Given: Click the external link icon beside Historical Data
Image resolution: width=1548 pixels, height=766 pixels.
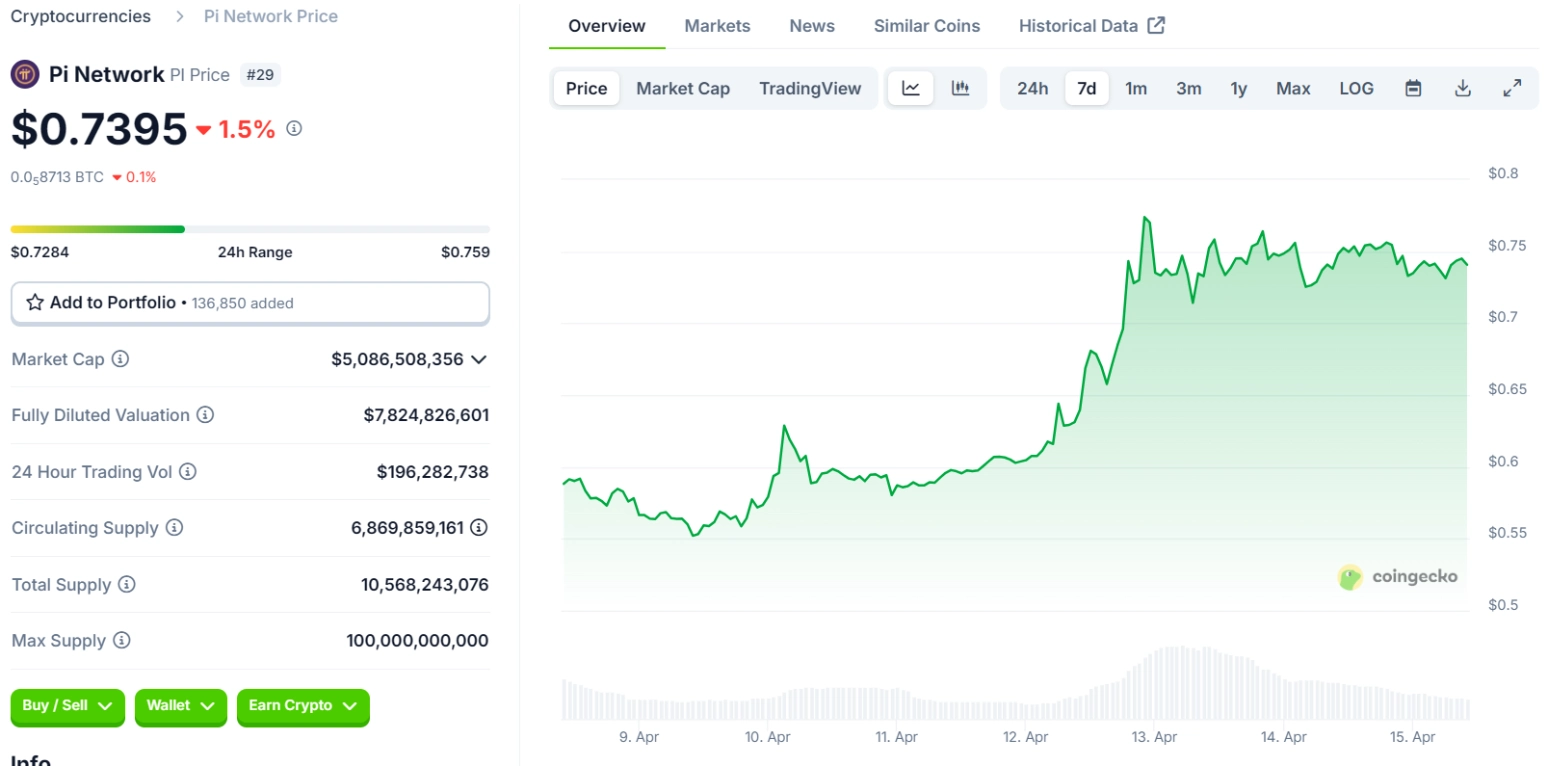Looking at the screenshot, I should [x=1156, y=26].
